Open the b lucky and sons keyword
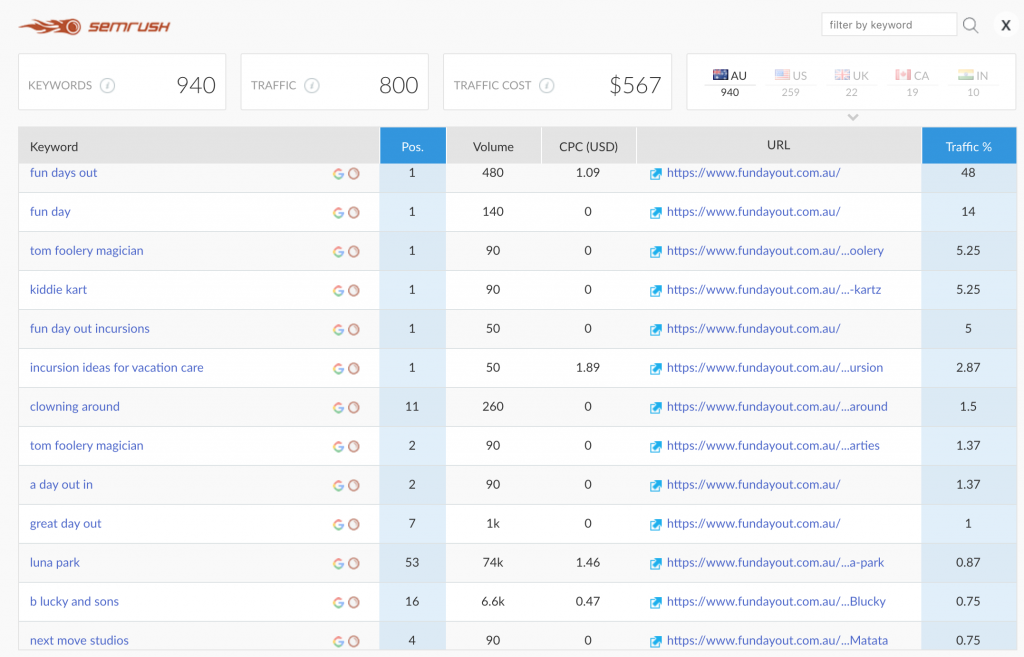Screen dimensions: 1024x657 coord(74,601)
